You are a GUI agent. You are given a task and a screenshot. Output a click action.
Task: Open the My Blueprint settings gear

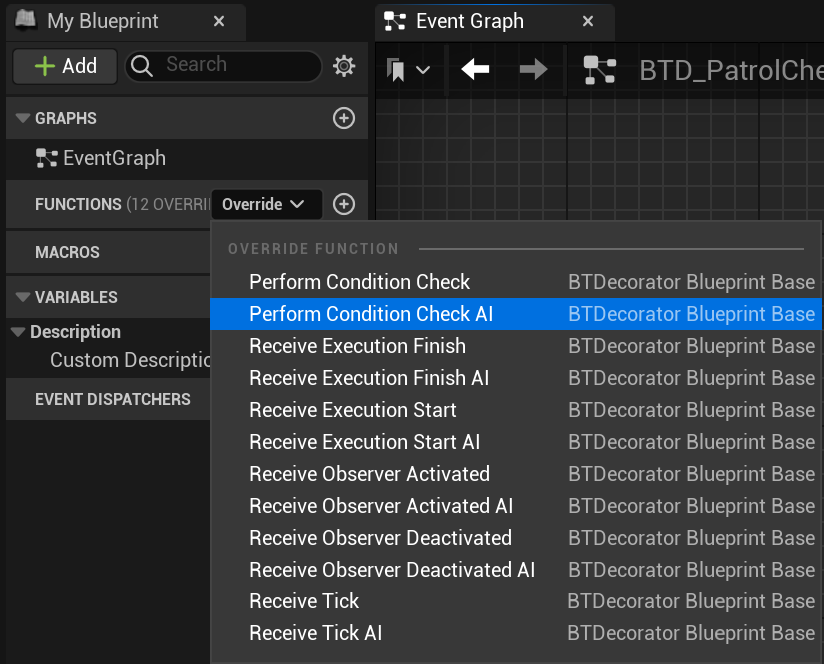point(344,66)
